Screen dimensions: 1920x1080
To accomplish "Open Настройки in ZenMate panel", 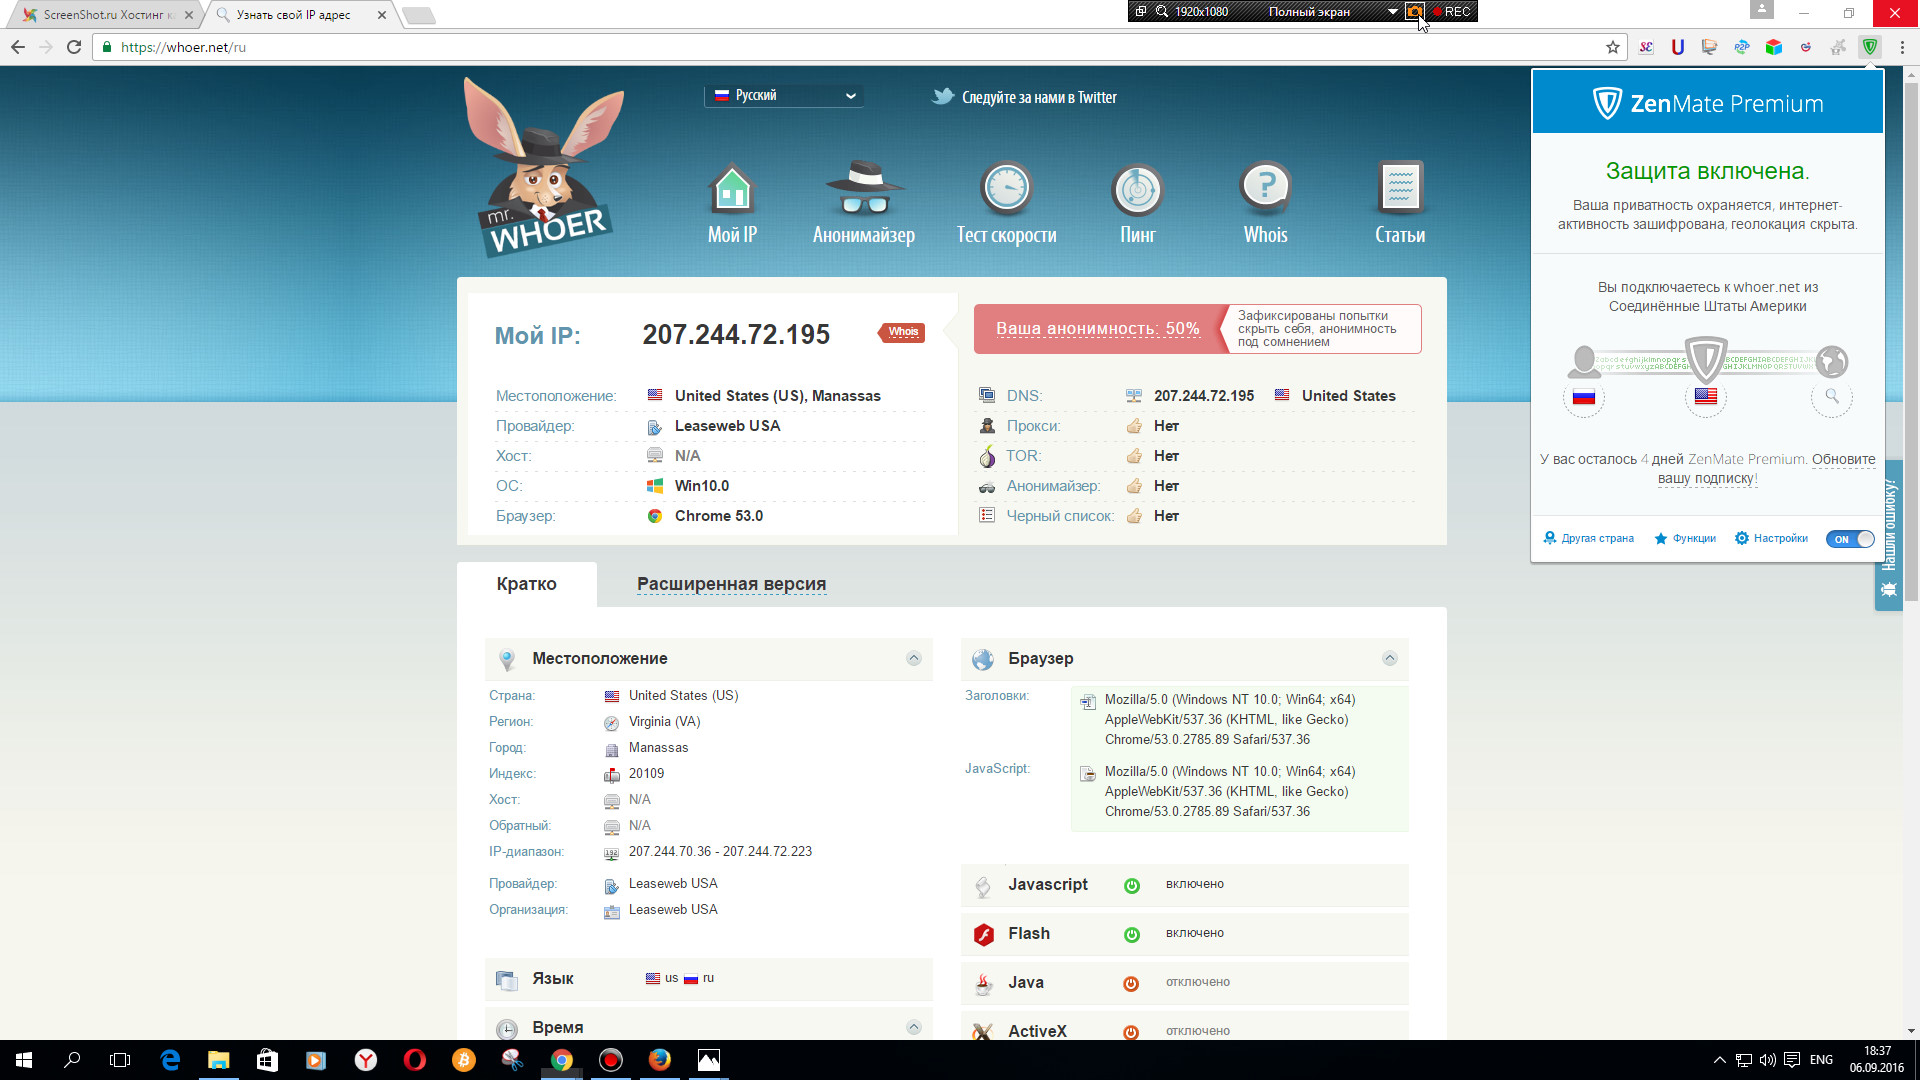I will click(1771, 539).
